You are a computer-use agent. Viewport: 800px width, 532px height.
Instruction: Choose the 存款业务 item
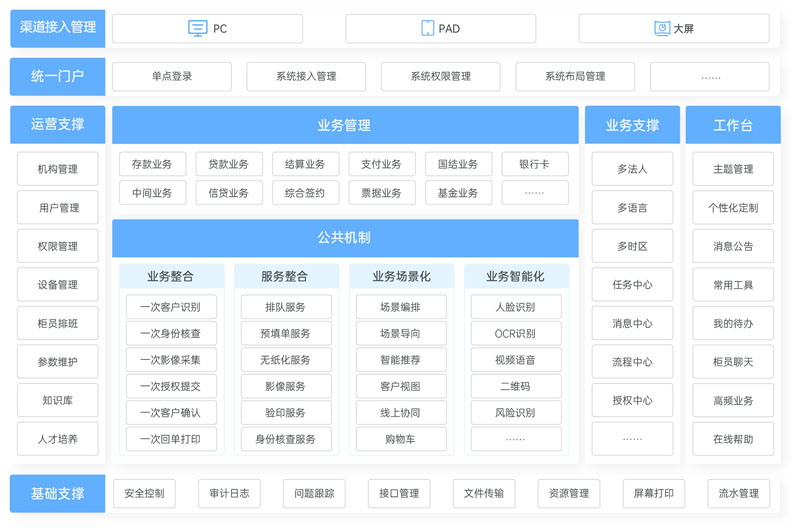[x=152, y=165]
